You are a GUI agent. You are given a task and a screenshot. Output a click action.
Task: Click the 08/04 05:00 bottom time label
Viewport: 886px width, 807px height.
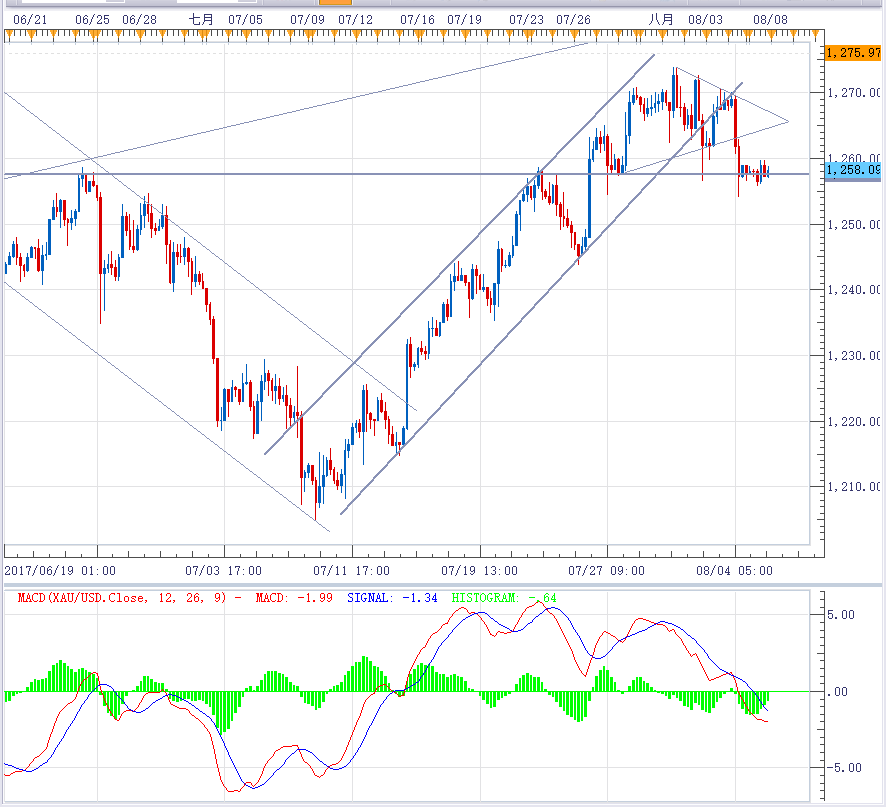tap(739, 571)
